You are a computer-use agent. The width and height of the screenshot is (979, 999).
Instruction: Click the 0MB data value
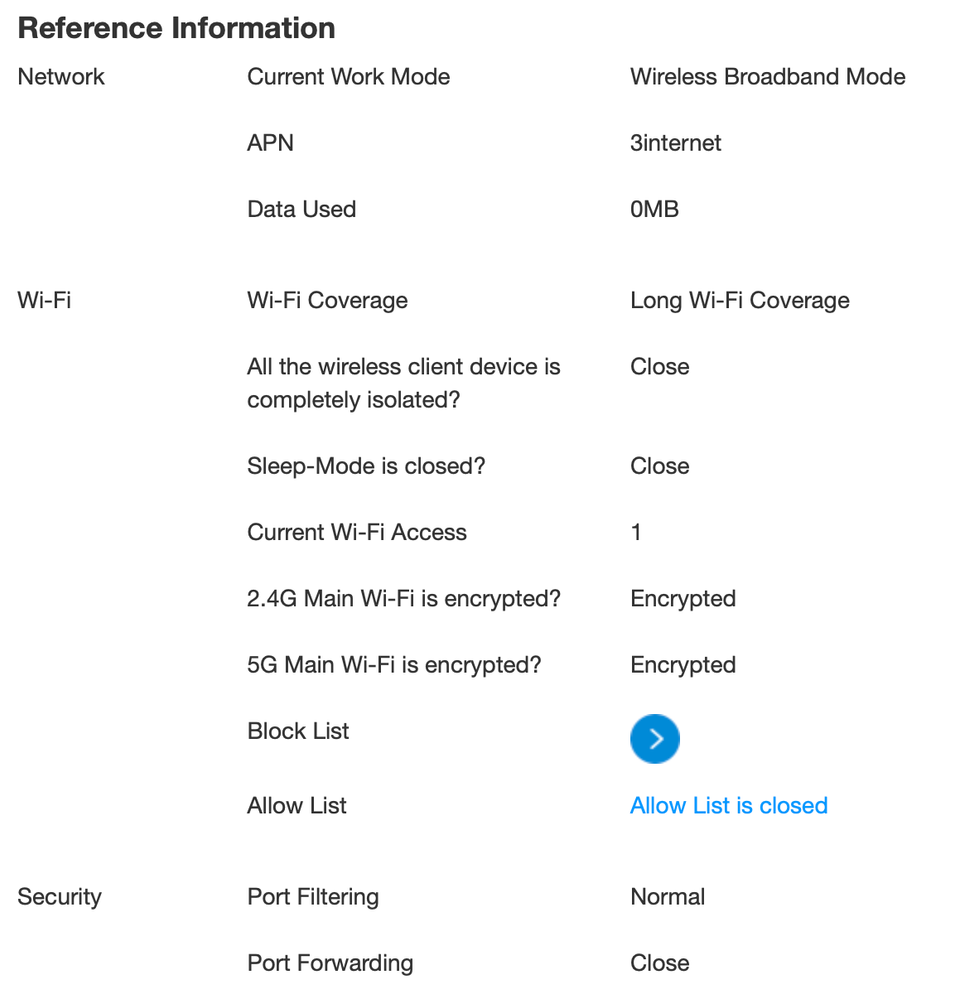coord(654,209)
